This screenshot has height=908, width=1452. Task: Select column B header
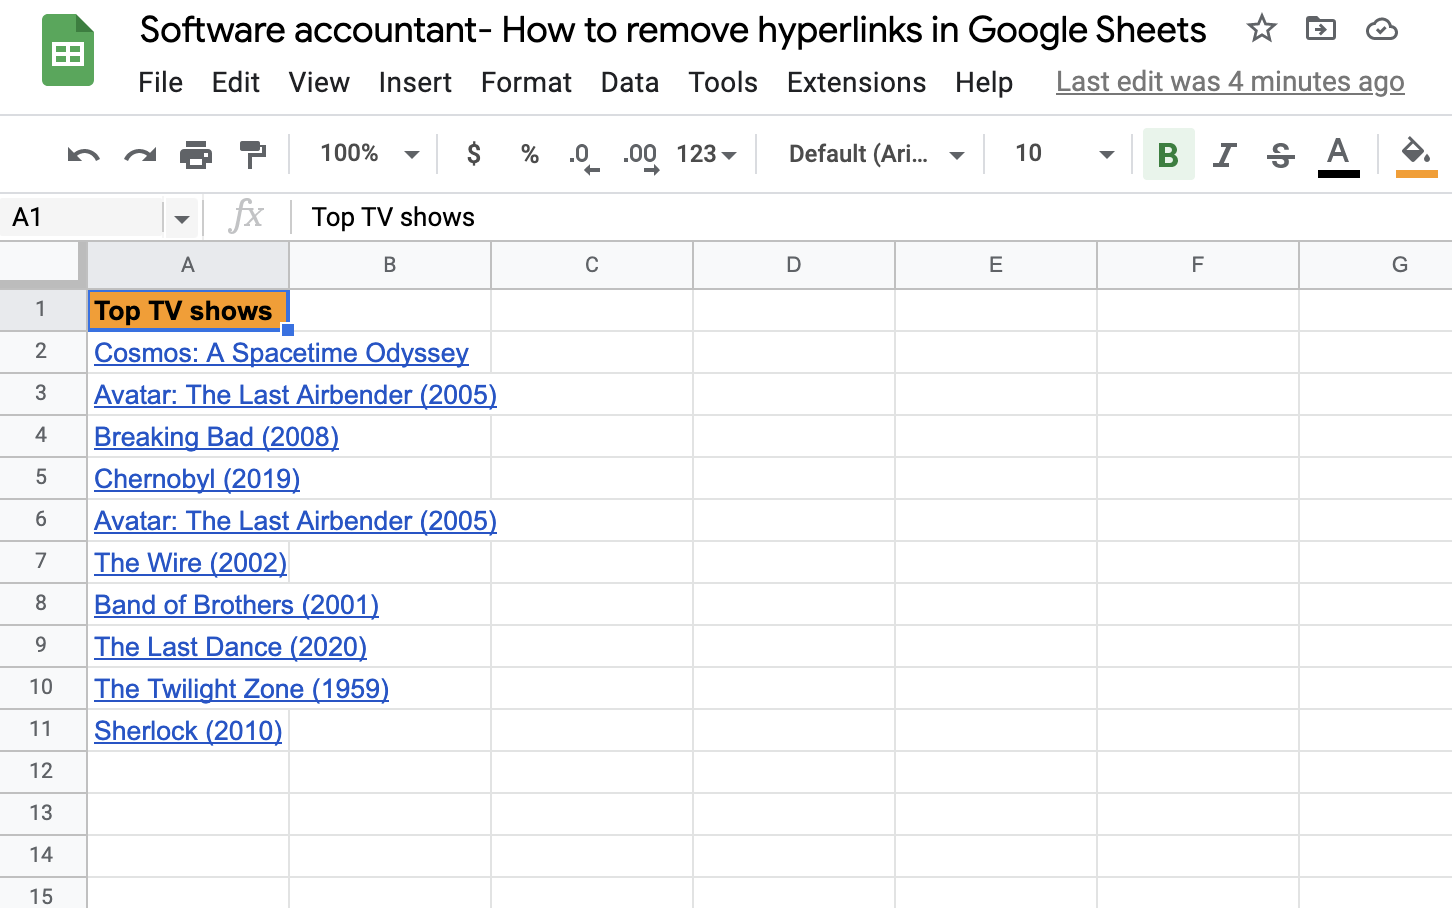[x=390, y=265]
